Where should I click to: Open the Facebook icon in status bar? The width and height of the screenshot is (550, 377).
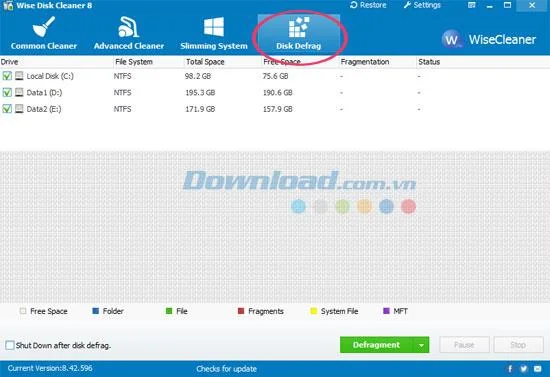click(x=510, y=369)
